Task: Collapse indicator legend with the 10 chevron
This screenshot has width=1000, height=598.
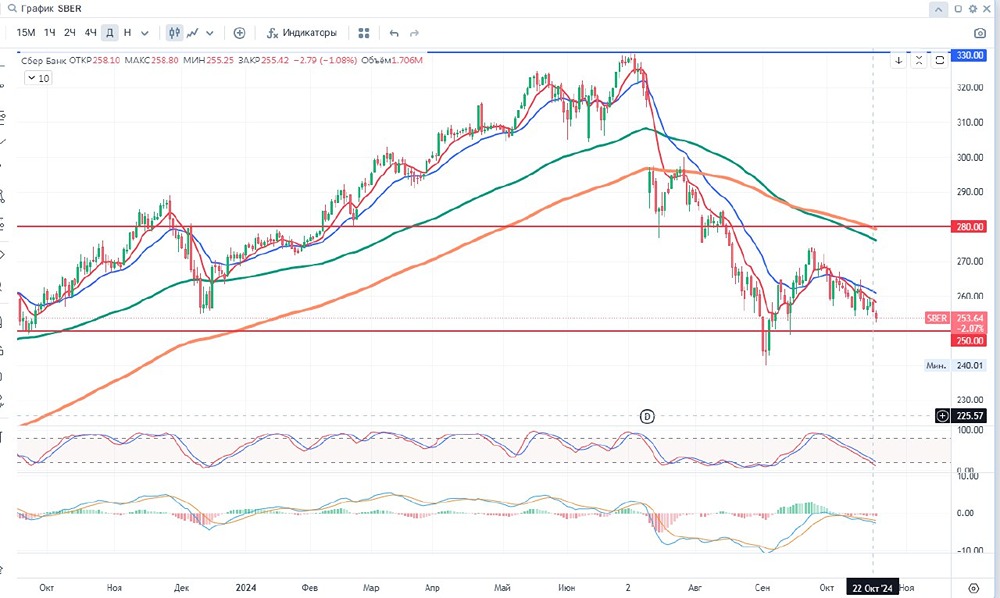Action: click(38, 78)
